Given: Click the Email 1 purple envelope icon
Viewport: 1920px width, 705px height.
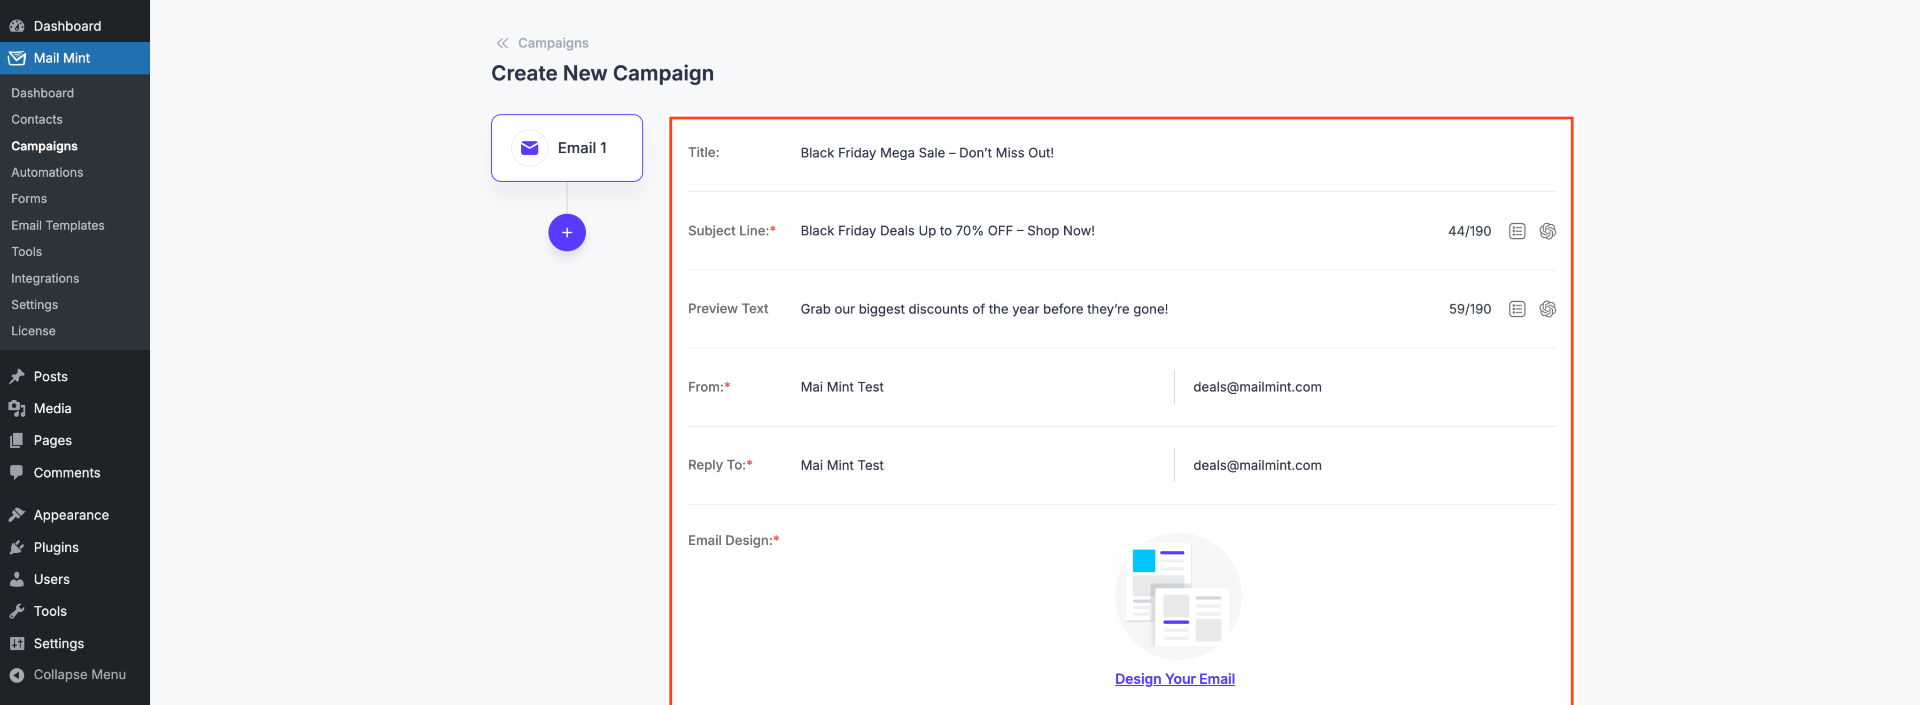Looking at the screenshot, I should [x=530, y=148].
